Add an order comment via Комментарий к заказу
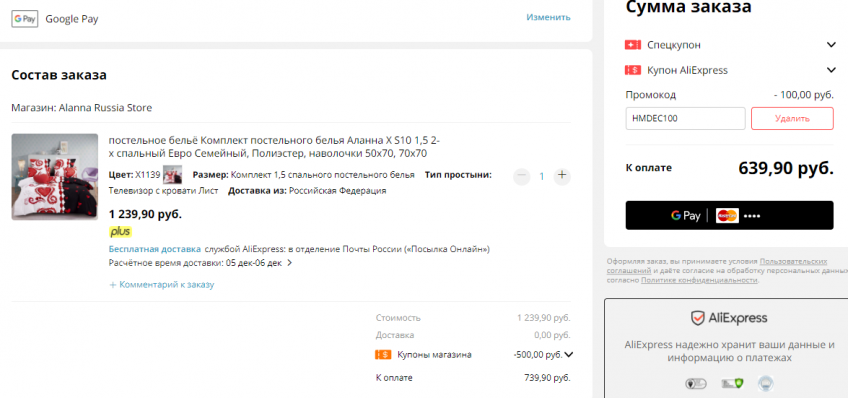The width and height of the screenshot is (848, 398). 162,284
